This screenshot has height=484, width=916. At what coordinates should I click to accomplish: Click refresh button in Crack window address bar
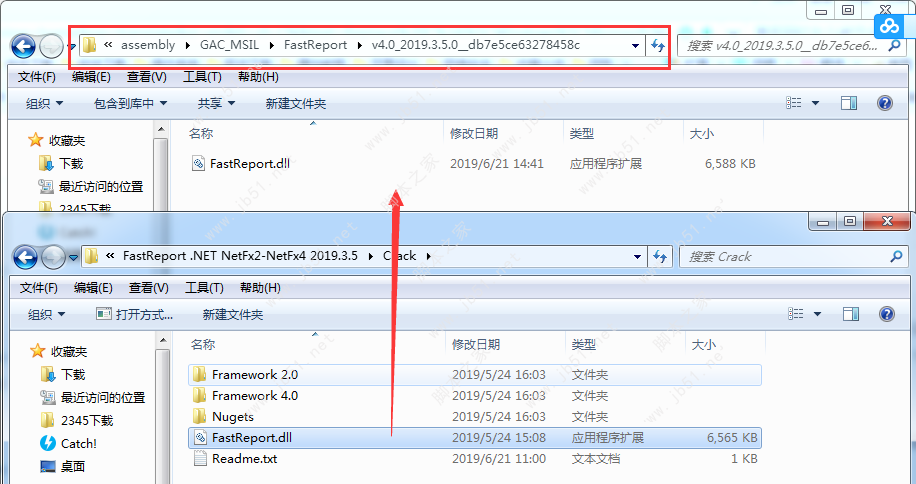pos(660,256)
